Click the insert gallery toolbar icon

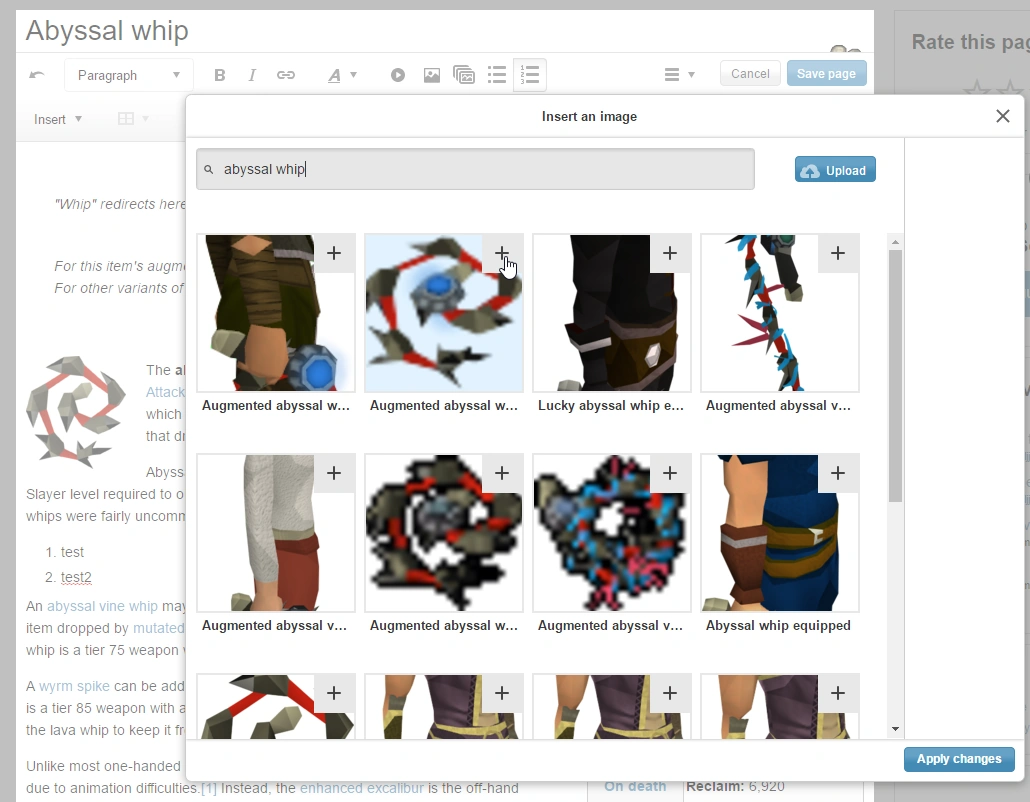coord(464,75)
